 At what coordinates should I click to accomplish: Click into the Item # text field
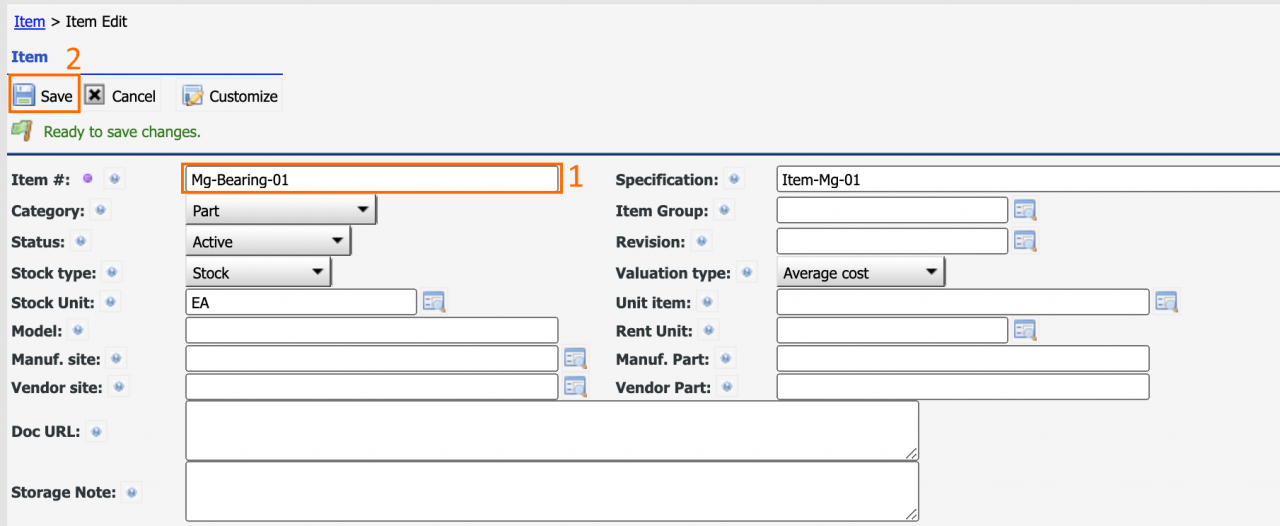tap(371, 180)
